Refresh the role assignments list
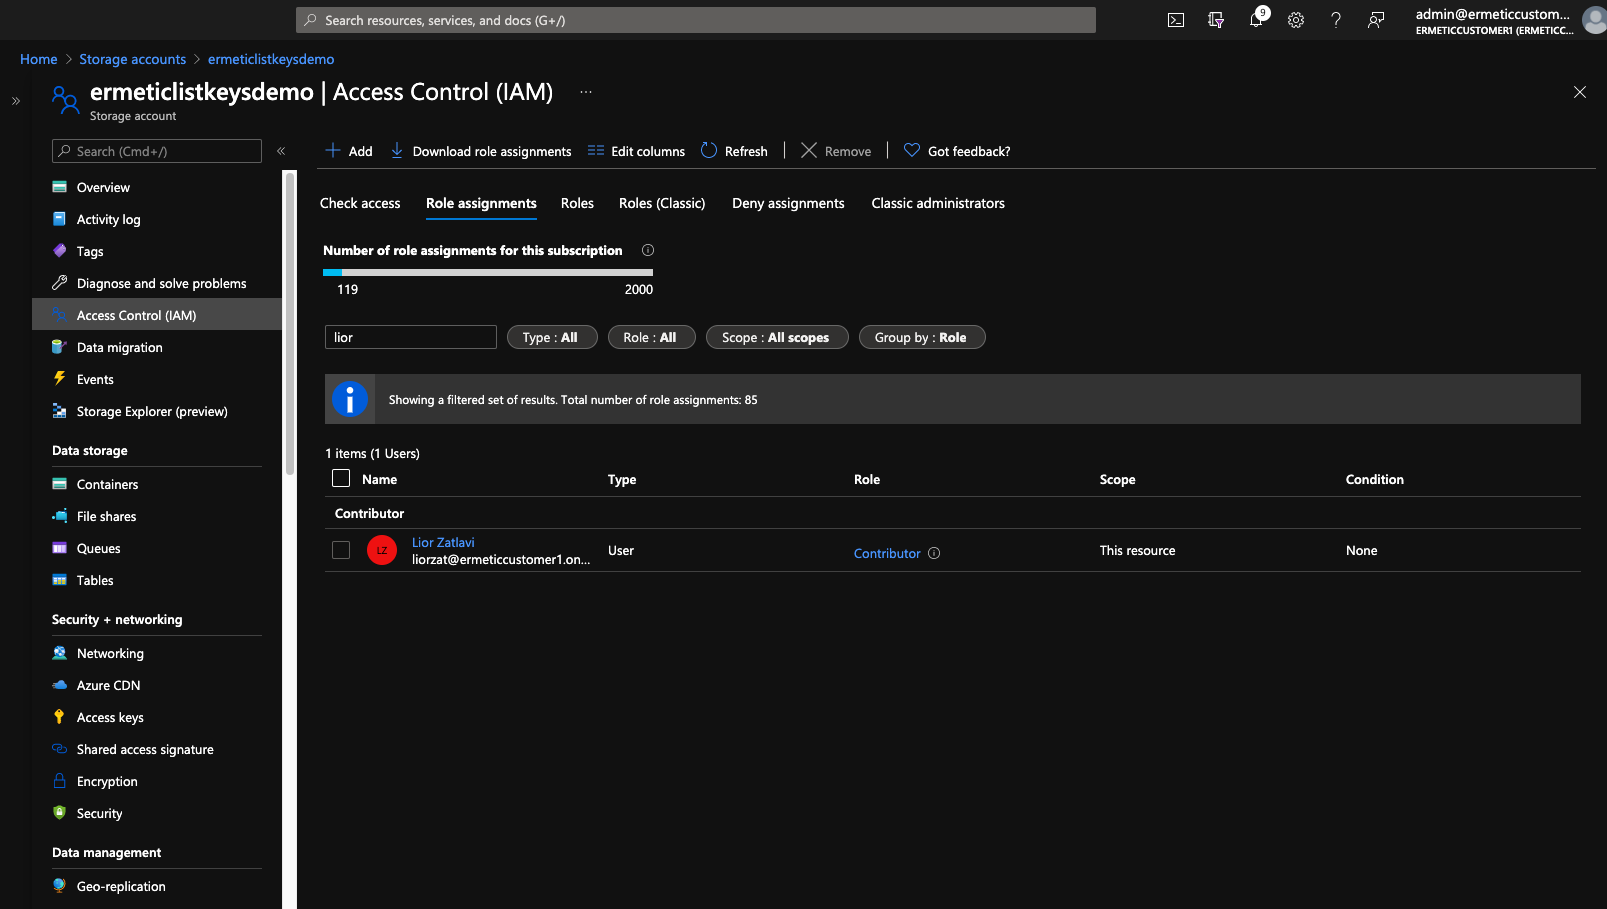The width and height of the screenshot is (1607, 909). coord(735,151)
